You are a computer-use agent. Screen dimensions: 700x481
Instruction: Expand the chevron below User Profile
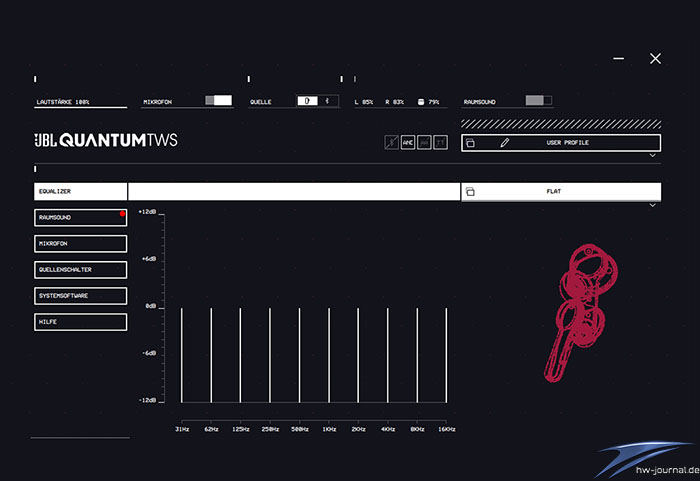click(x=652, y=155)
